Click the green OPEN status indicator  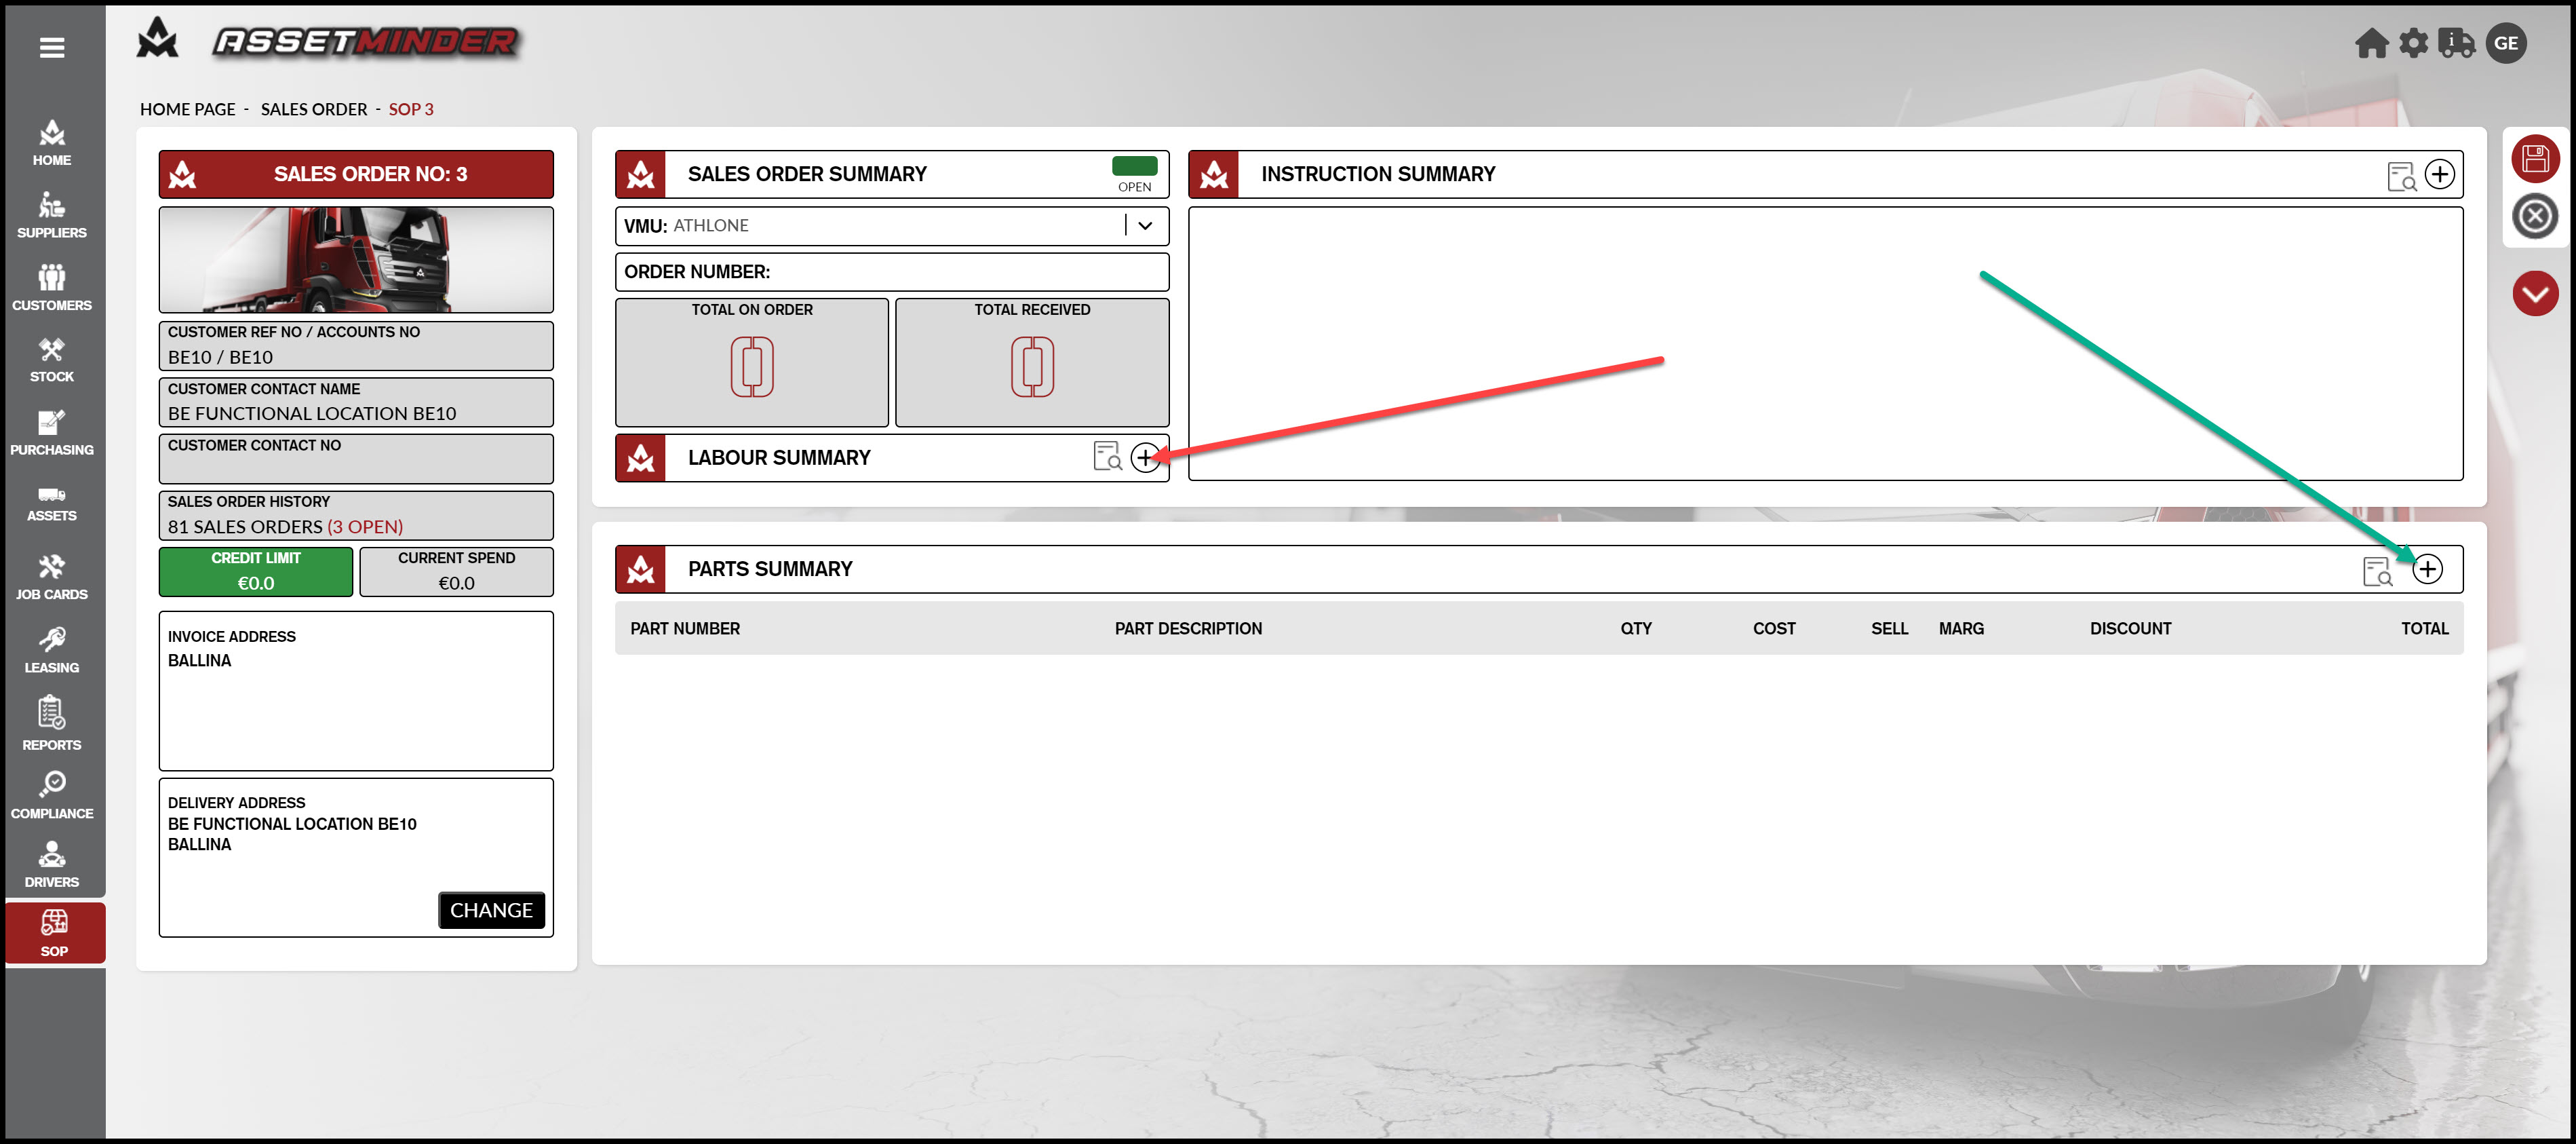click(x=1134, y=166)
